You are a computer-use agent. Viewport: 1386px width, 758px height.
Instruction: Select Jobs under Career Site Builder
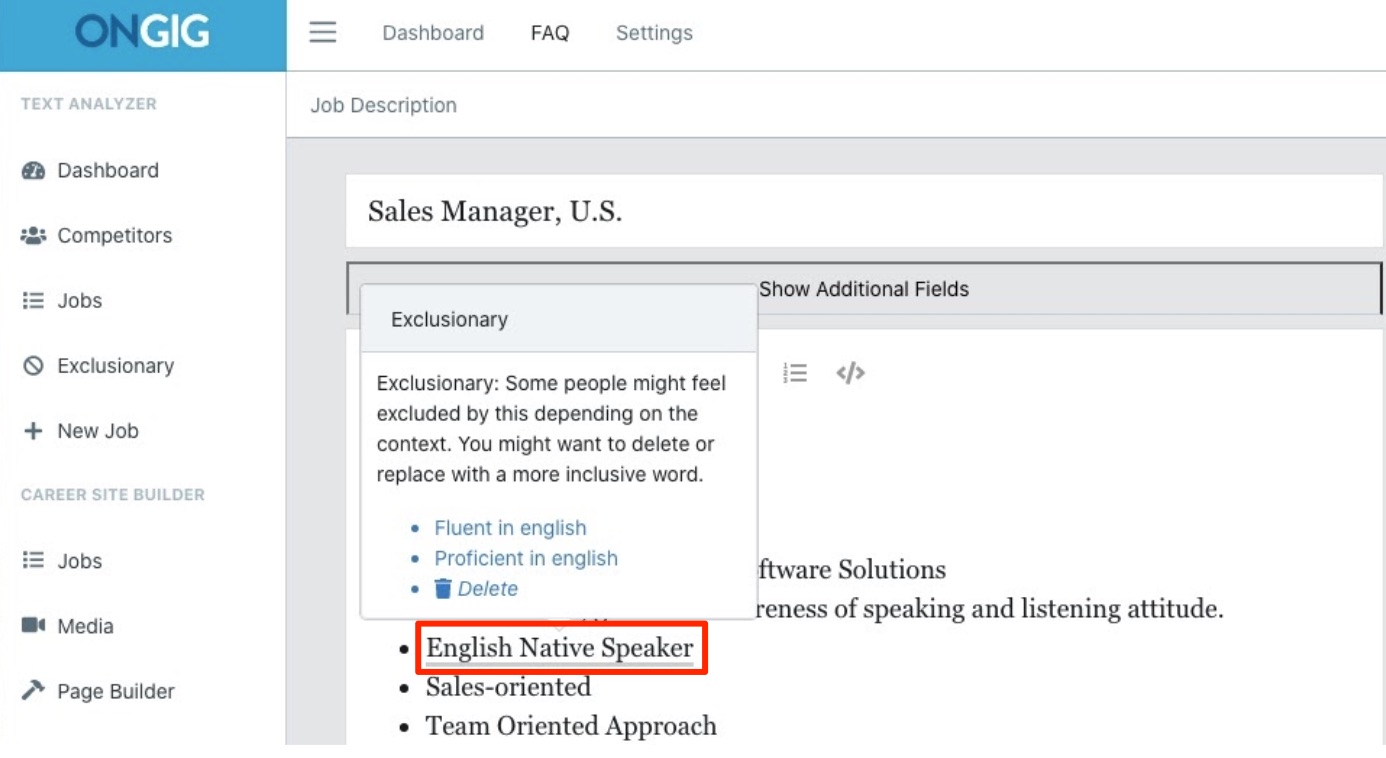79,561
